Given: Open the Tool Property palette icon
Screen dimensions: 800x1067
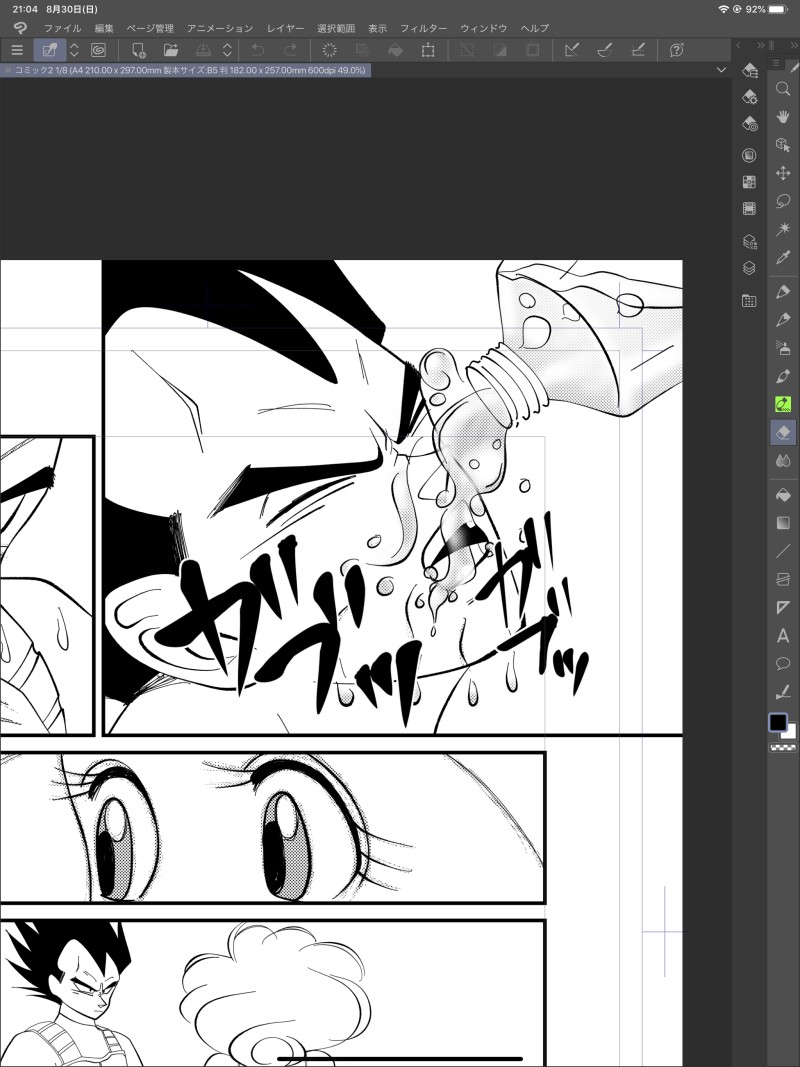Looking at the screenshot, I should point(749,97).
